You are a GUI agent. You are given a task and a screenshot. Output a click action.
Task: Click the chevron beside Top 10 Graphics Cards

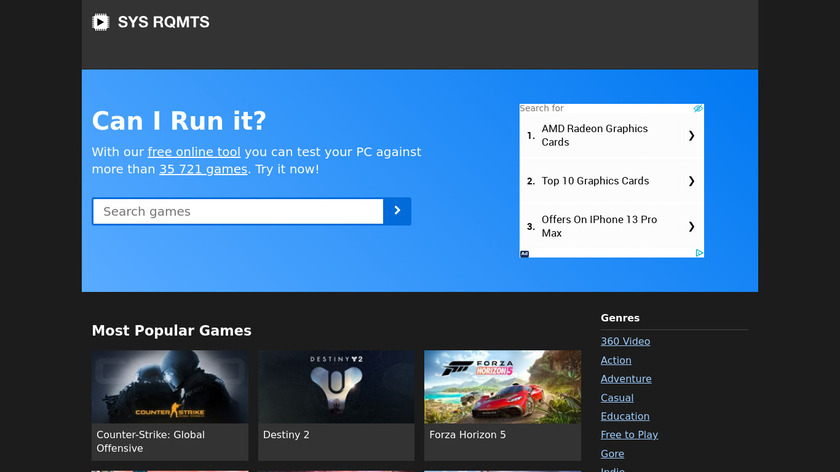(x=691, y=181)
